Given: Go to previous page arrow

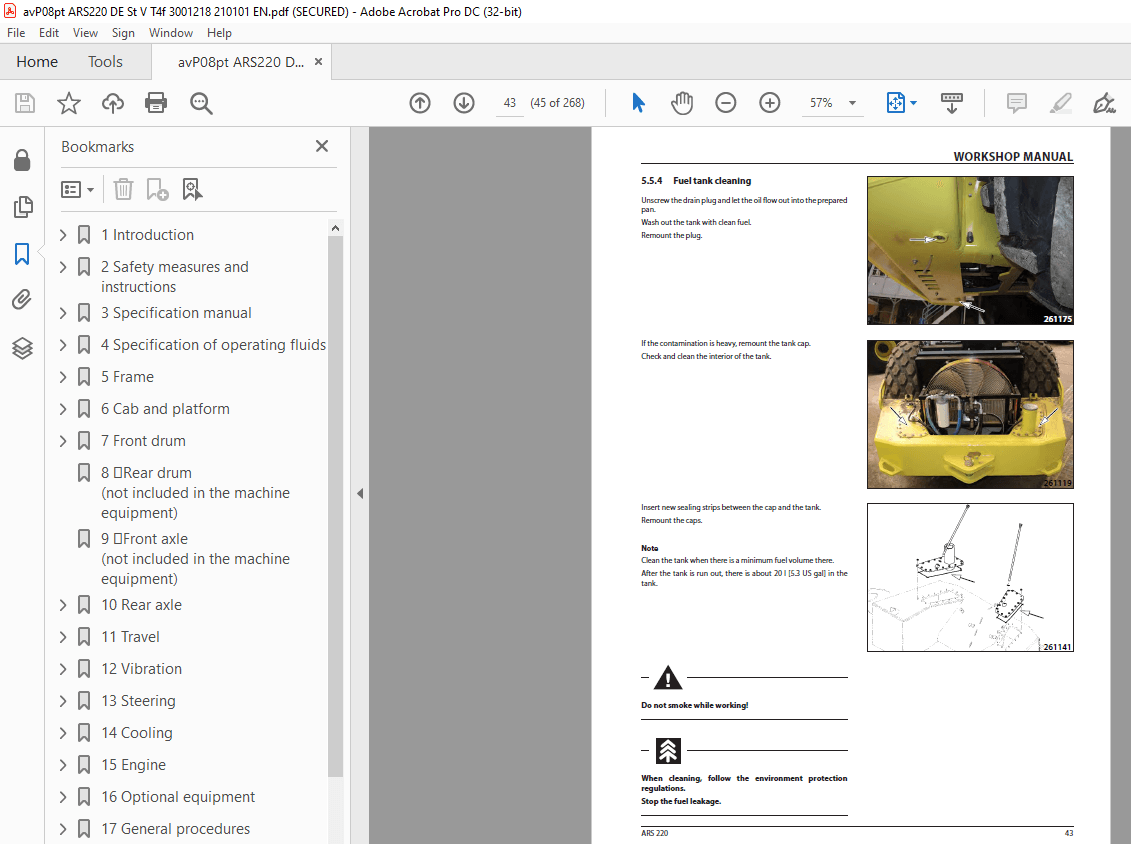Looking at the screenshot, I should pyautogui.click(x=420, y=103).
